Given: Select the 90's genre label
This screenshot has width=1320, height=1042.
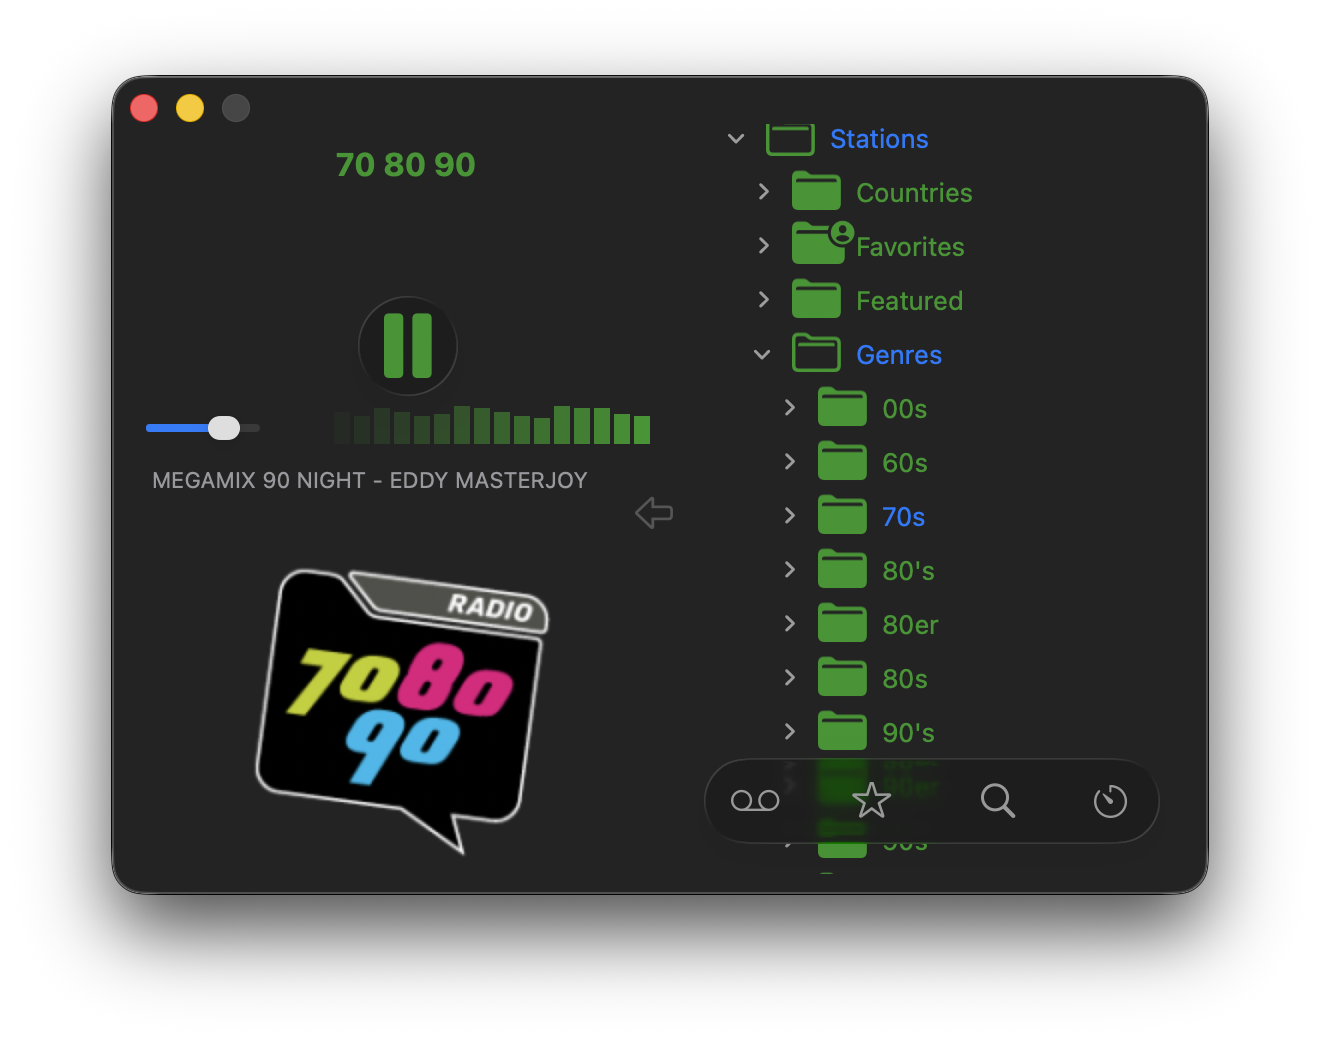Looking at the screenshot, I should tap(908, 733).
